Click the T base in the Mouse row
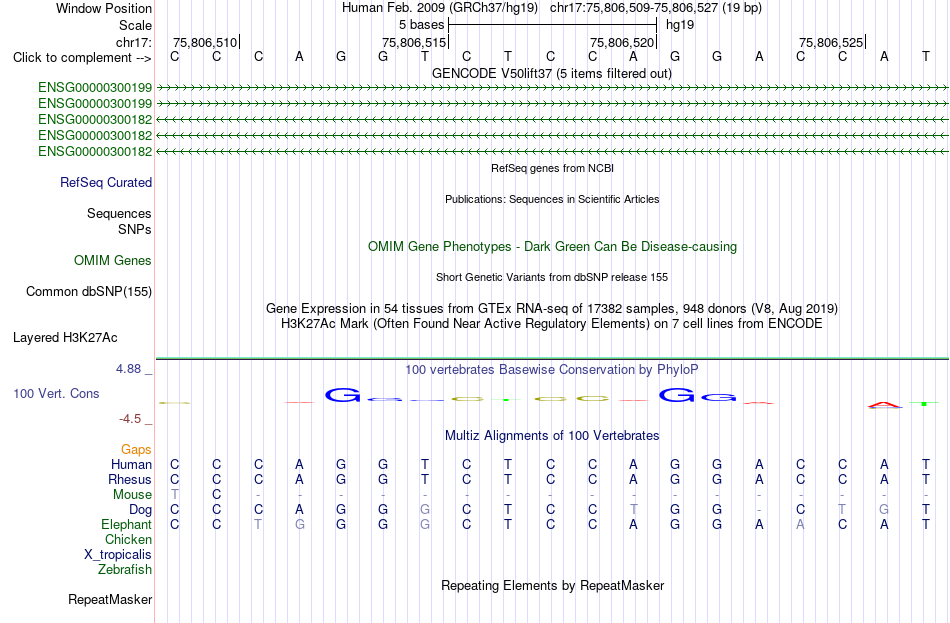Image resolution: width=950 pixels, height=623 pixels. (174, 495)
